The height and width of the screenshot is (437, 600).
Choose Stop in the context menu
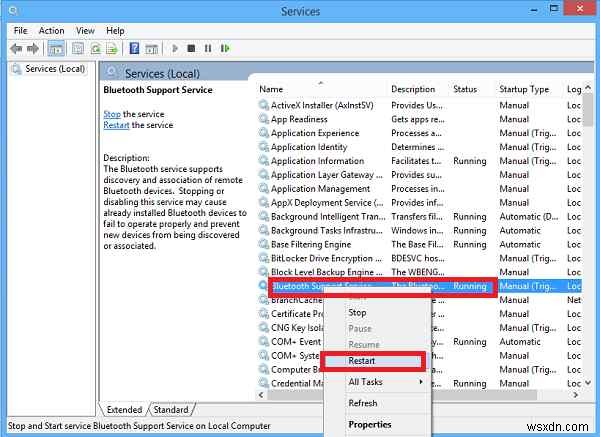pyautogui.click(x=357, y=313)
